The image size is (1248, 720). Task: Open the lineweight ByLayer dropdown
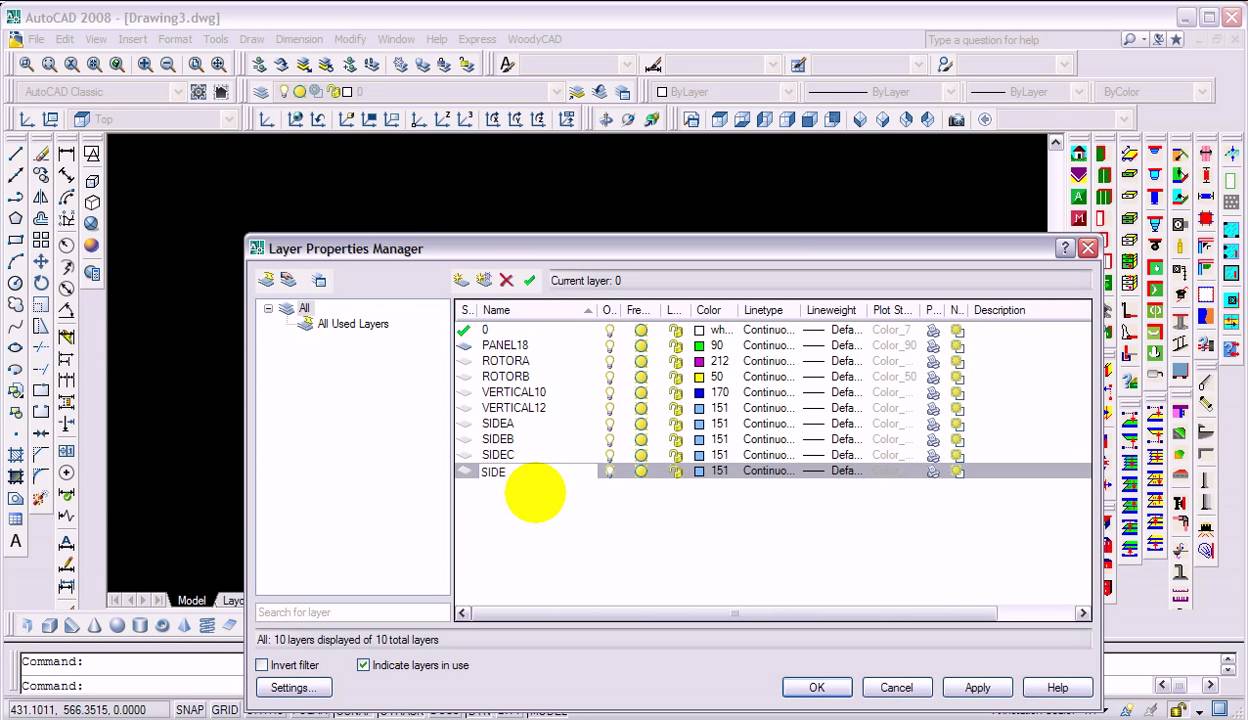tap(1078, 91)
